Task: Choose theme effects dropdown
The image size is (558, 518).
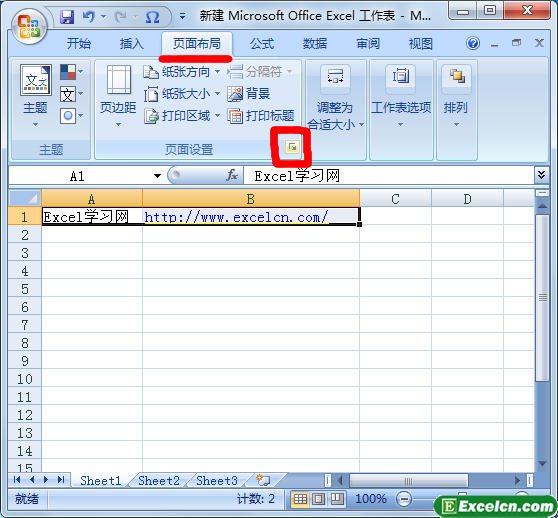Action: click(71, 116)
